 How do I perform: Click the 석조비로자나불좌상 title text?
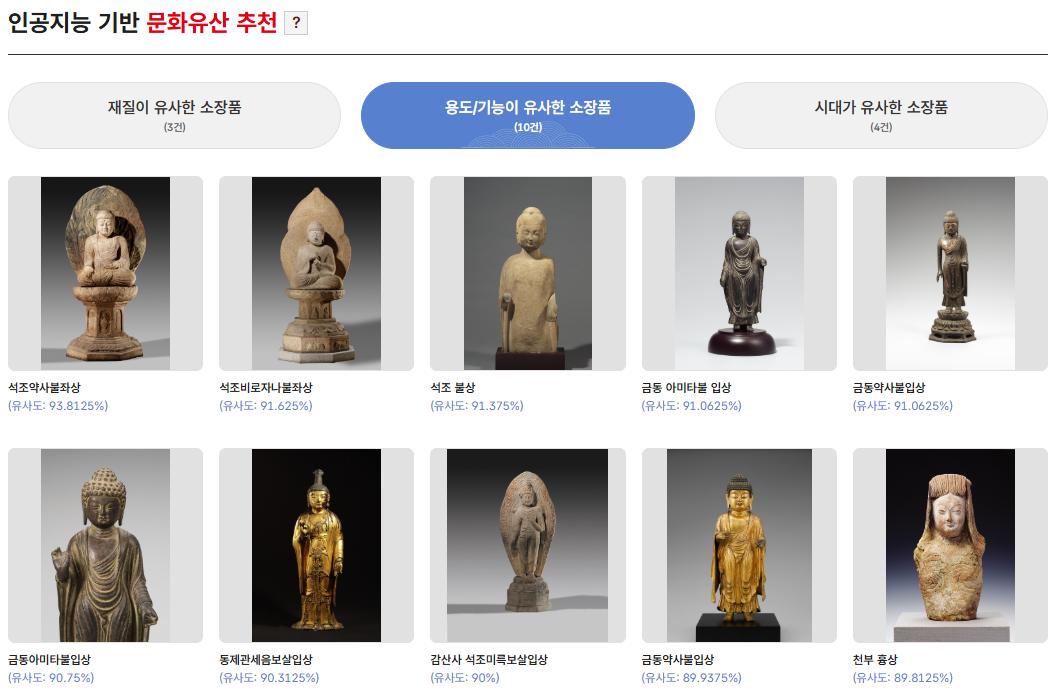pos(266,388)
